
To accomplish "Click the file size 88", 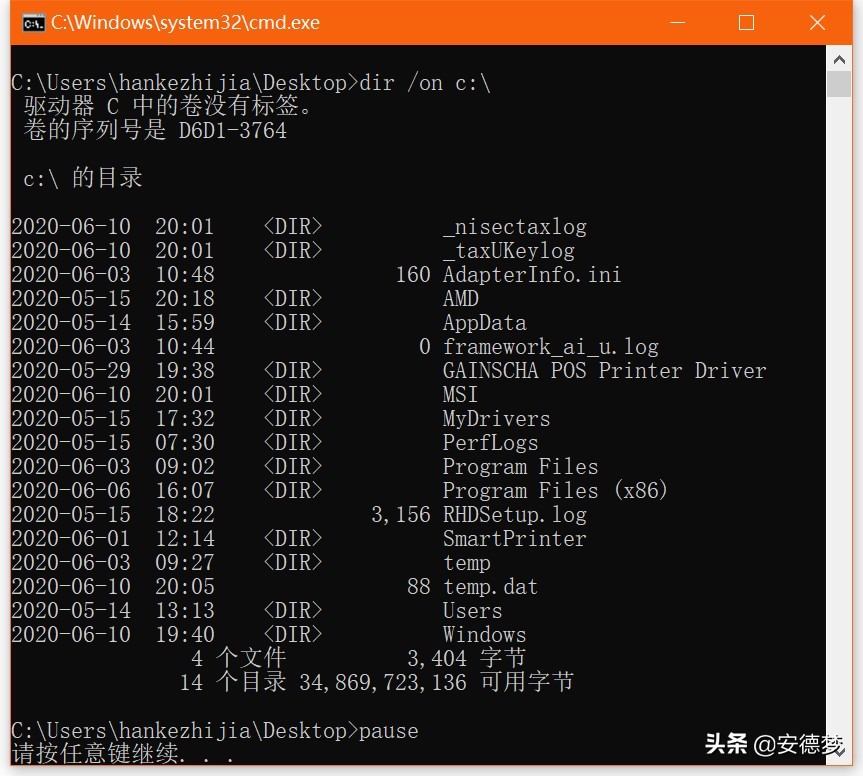I will [x=419, y=587].
